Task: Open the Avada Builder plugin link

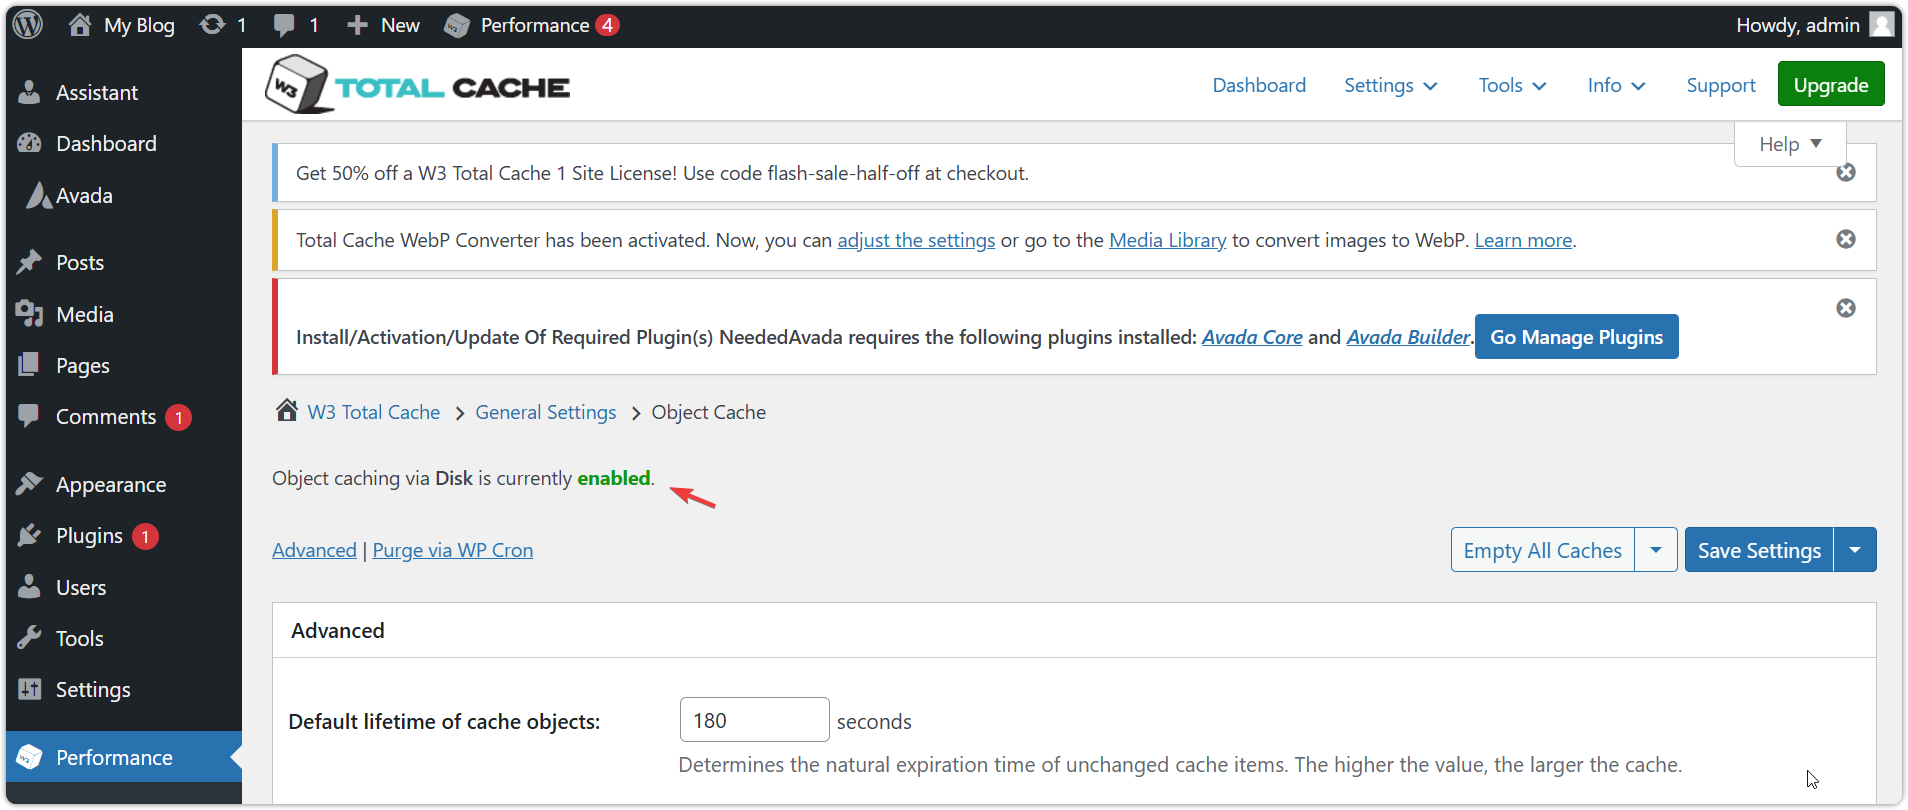Action: click(x=1408, y=337)
